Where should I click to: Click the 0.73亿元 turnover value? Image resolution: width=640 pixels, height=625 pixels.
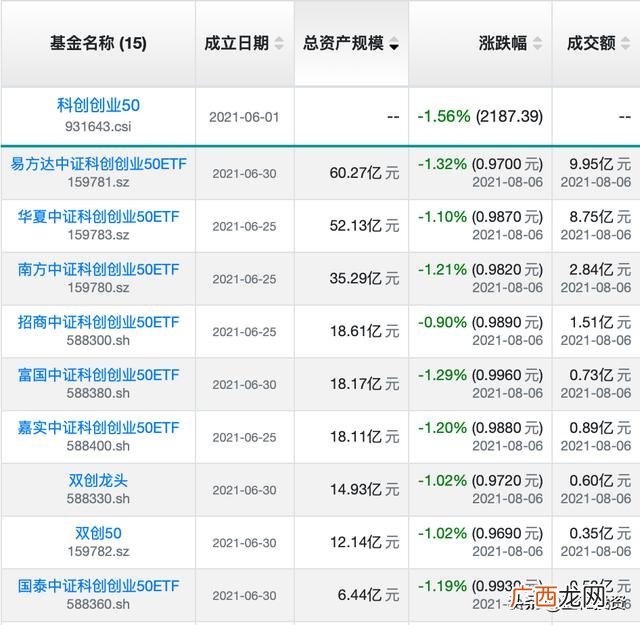tap(600, 375)
